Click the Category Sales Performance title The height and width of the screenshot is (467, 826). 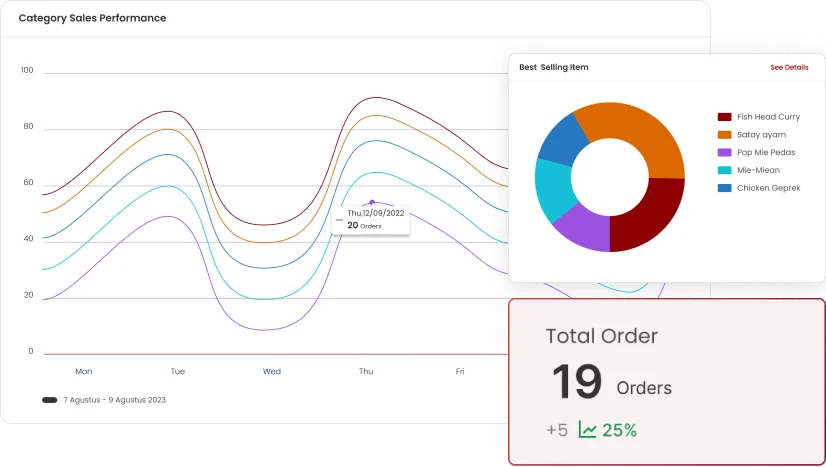(x=92, y=18)
